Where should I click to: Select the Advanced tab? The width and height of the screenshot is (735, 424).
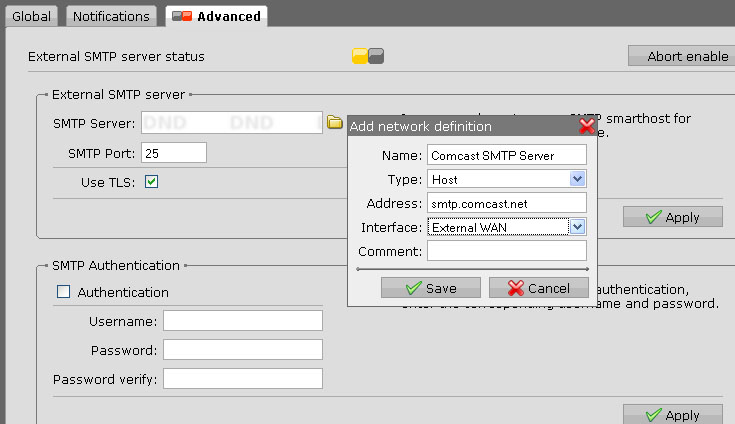(x=216, y=16)
